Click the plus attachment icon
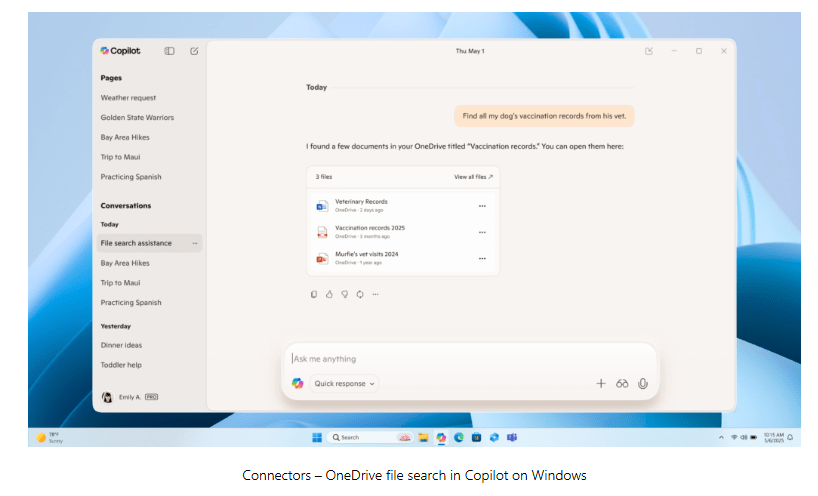The image size is (818, 496). (601, 383)
